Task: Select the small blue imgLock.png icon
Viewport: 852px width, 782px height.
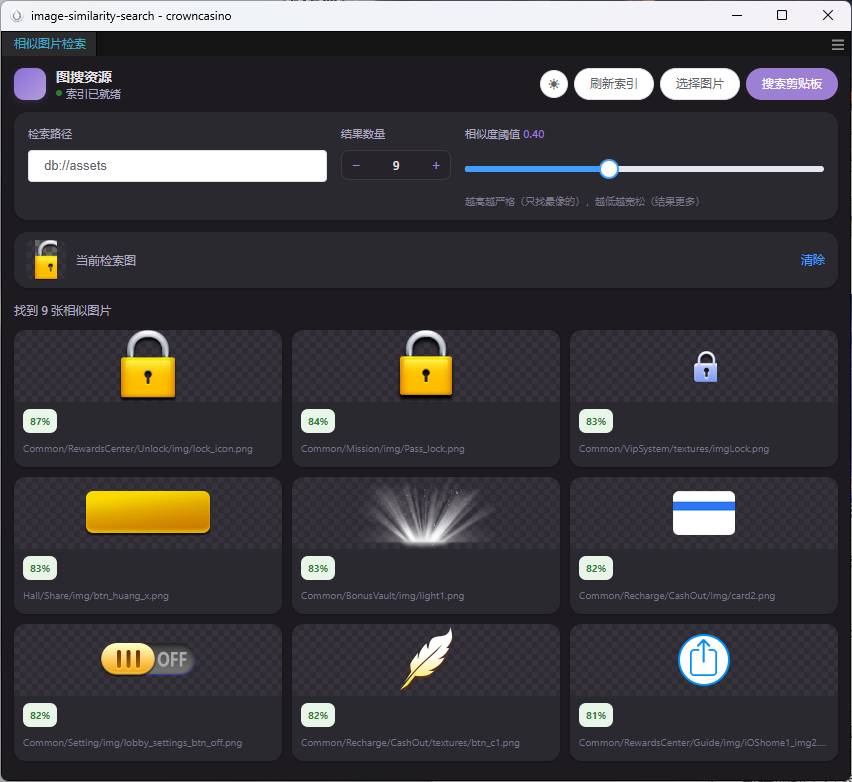Action: 705,367
